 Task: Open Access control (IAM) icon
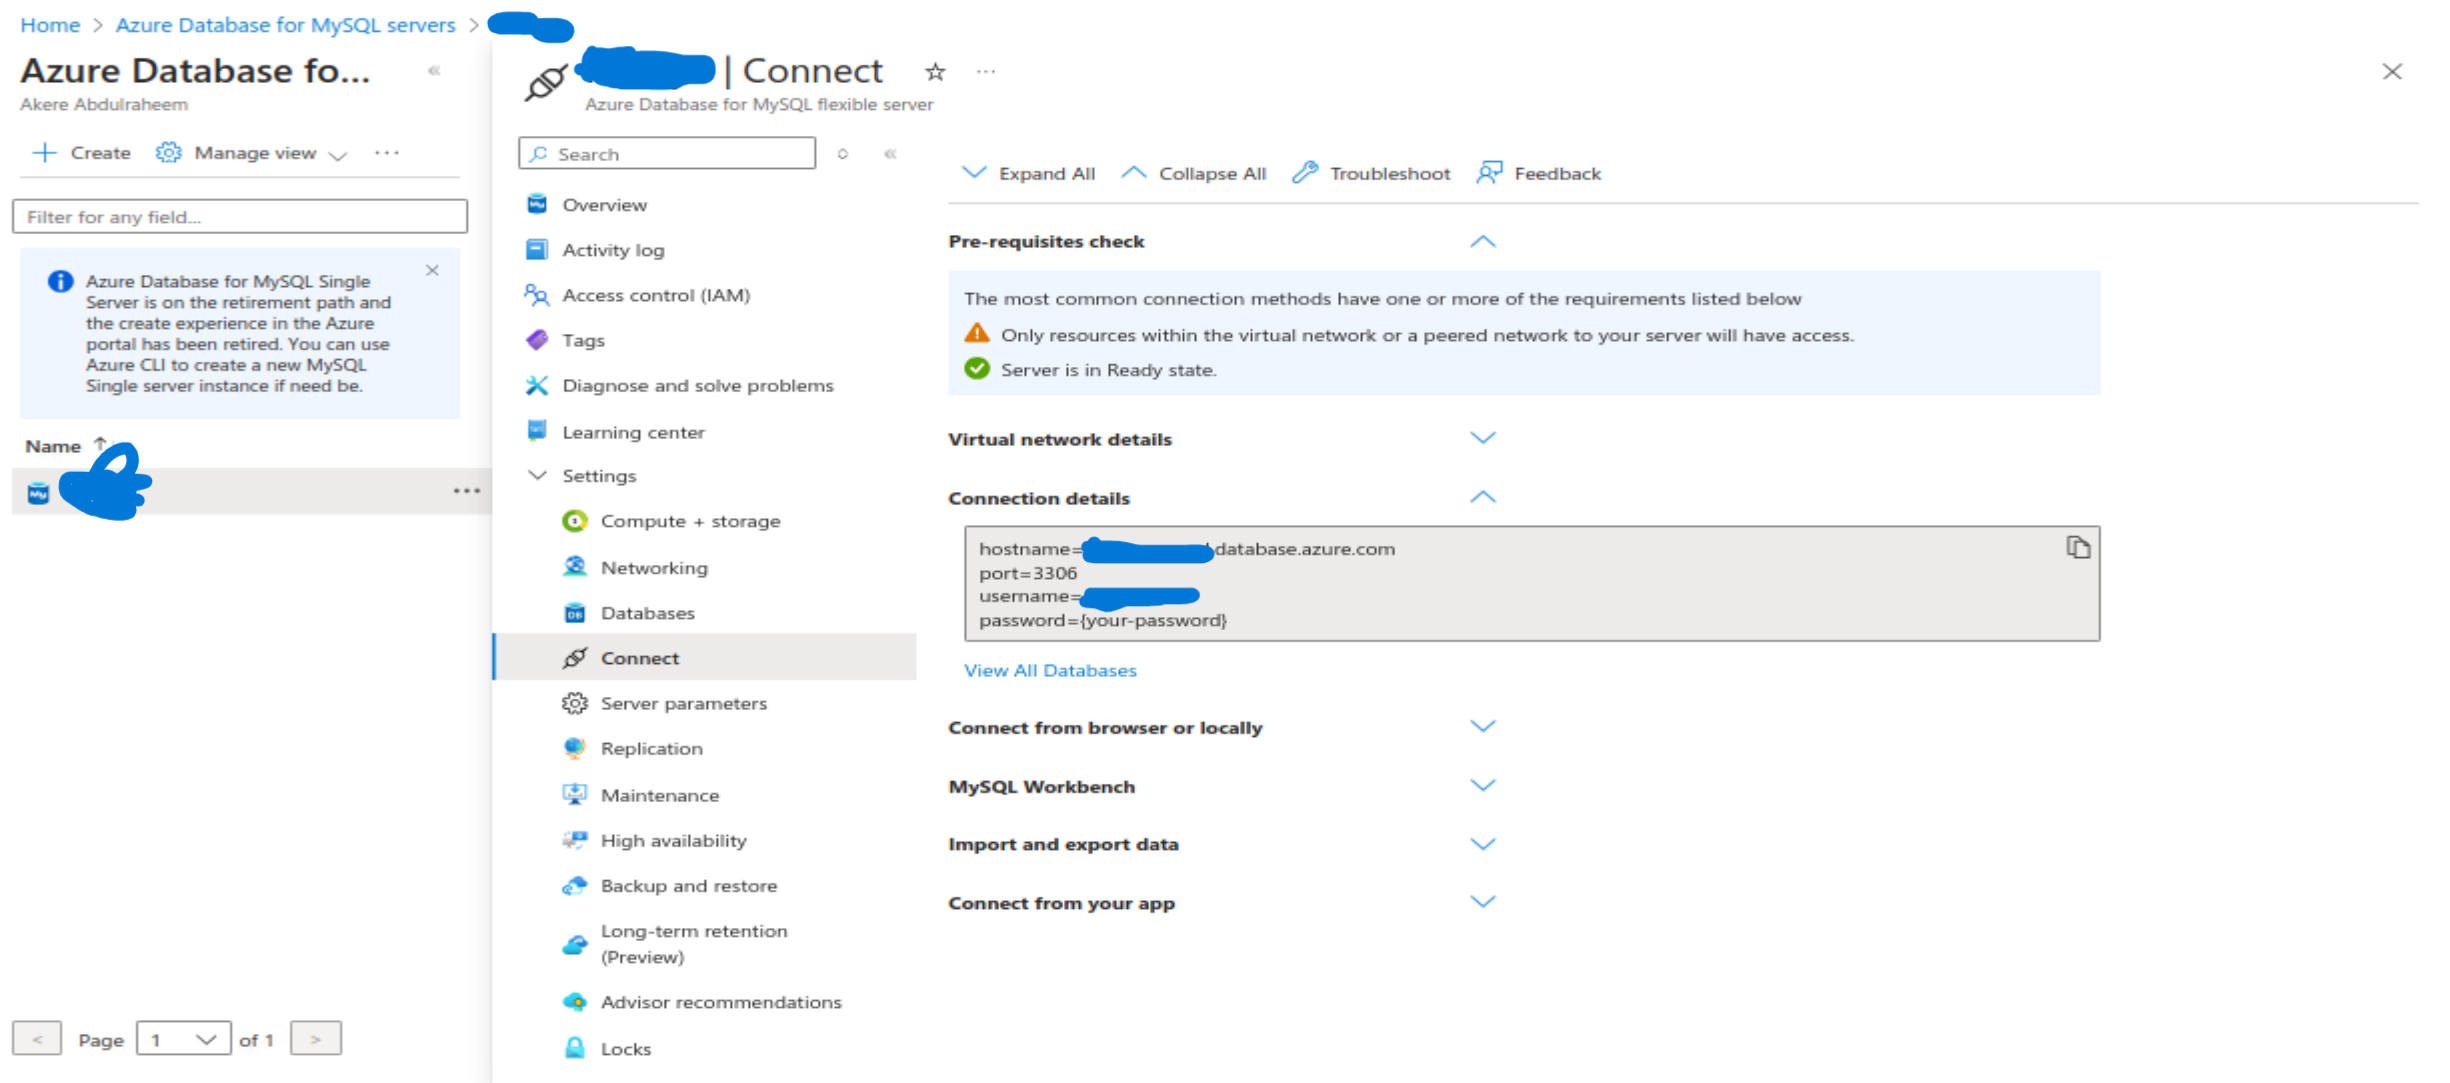pos(537,295)
